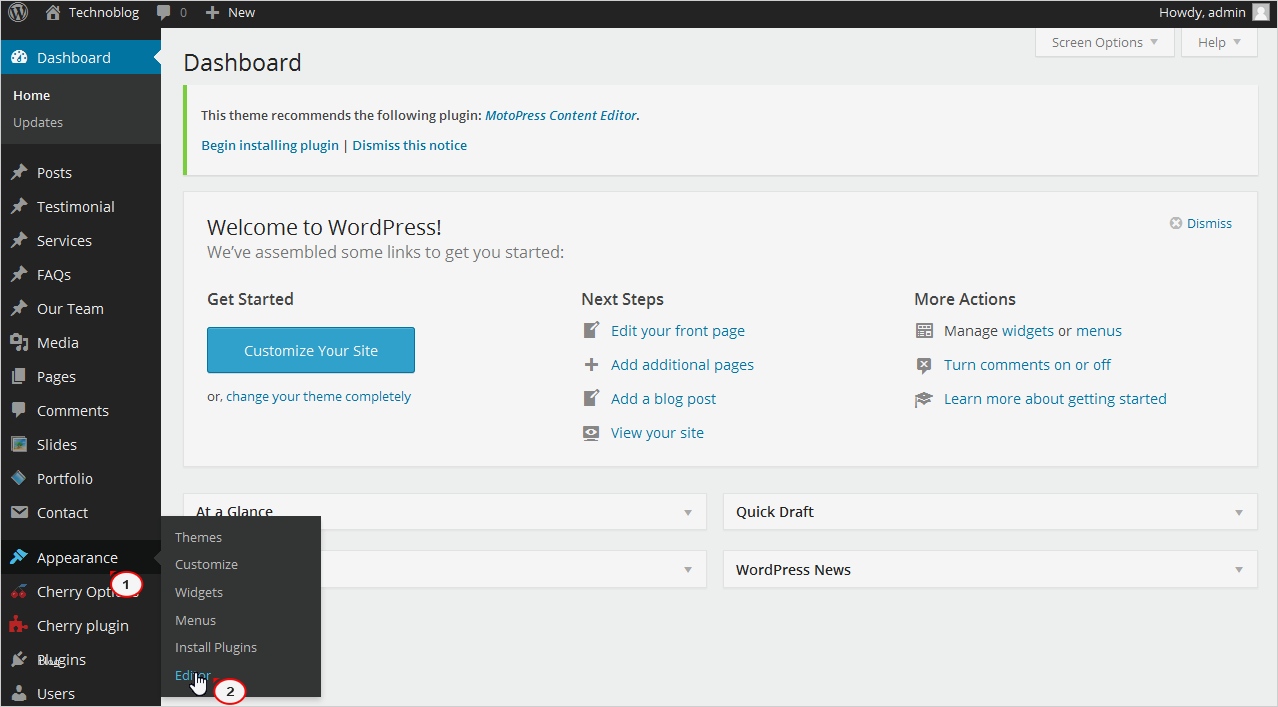The image size is (1278, 707).
Task: Click the Contact envelope icon
Action: point(19,513)
